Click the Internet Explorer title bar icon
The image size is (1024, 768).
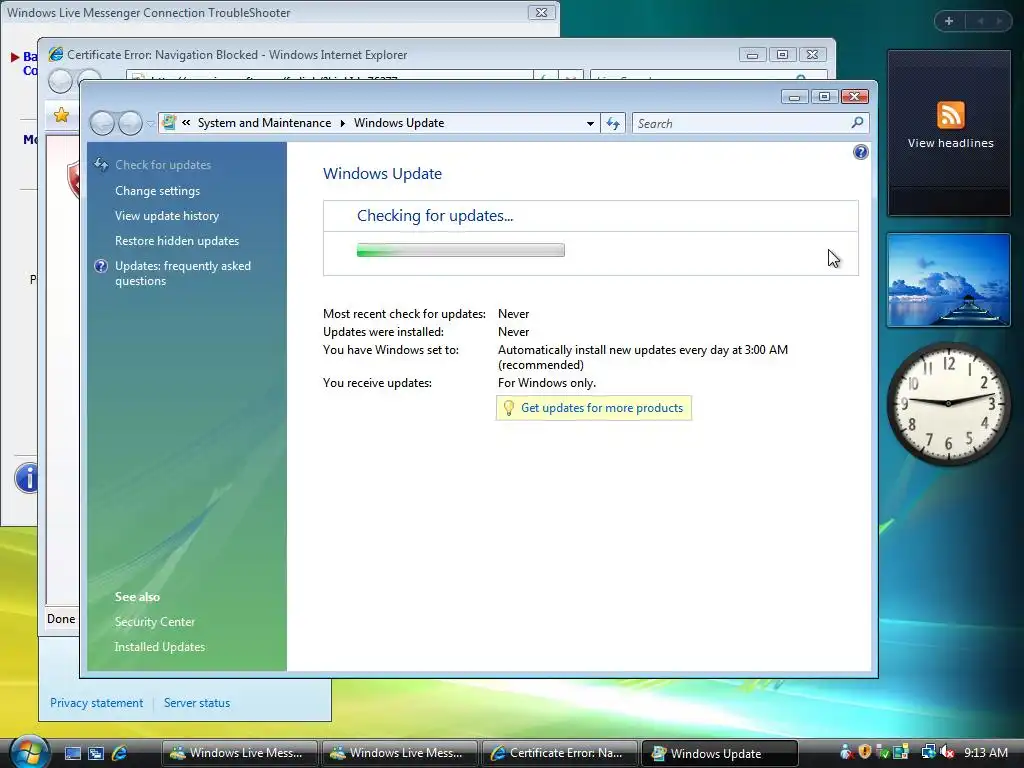[56, 54]
